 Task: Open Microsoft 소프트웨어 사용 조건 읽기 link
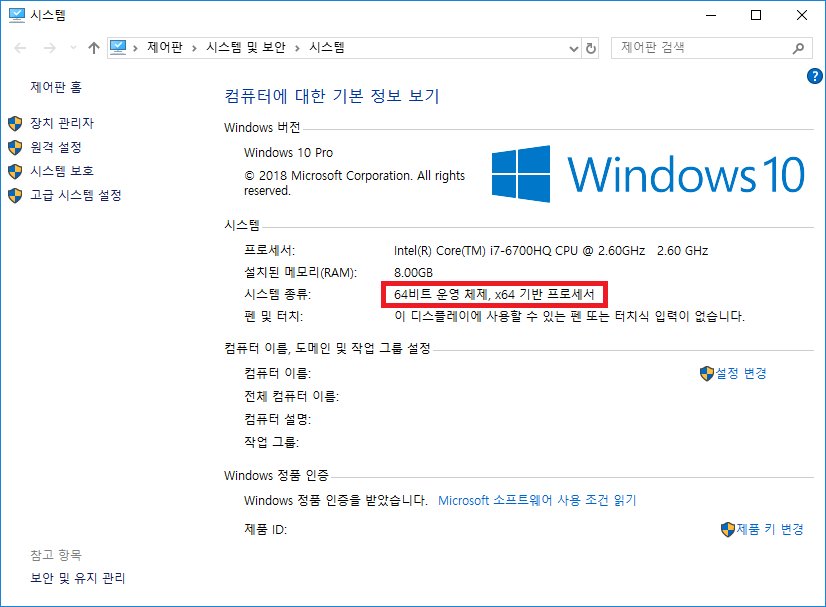tap(537, 500)
